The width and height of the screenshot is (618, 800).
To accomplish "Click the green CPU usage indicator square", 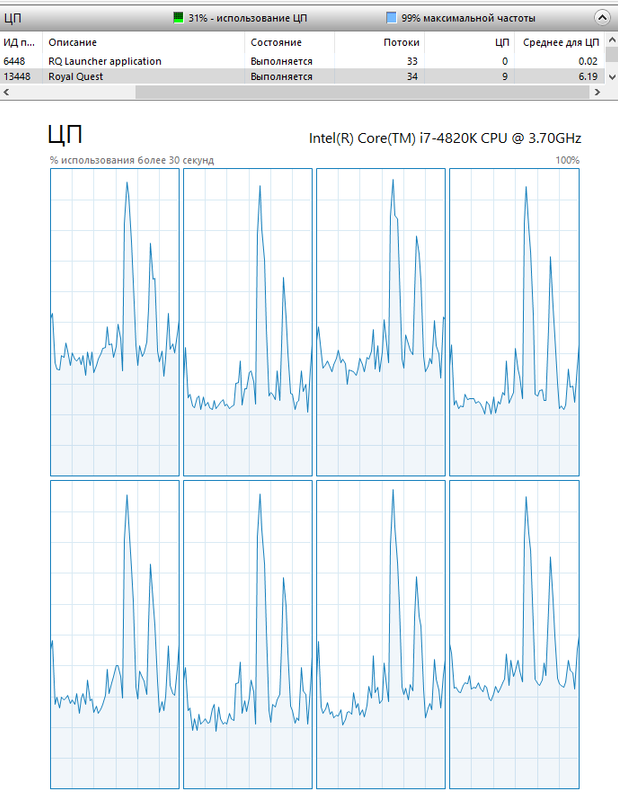I will click(x=178, y=18).
